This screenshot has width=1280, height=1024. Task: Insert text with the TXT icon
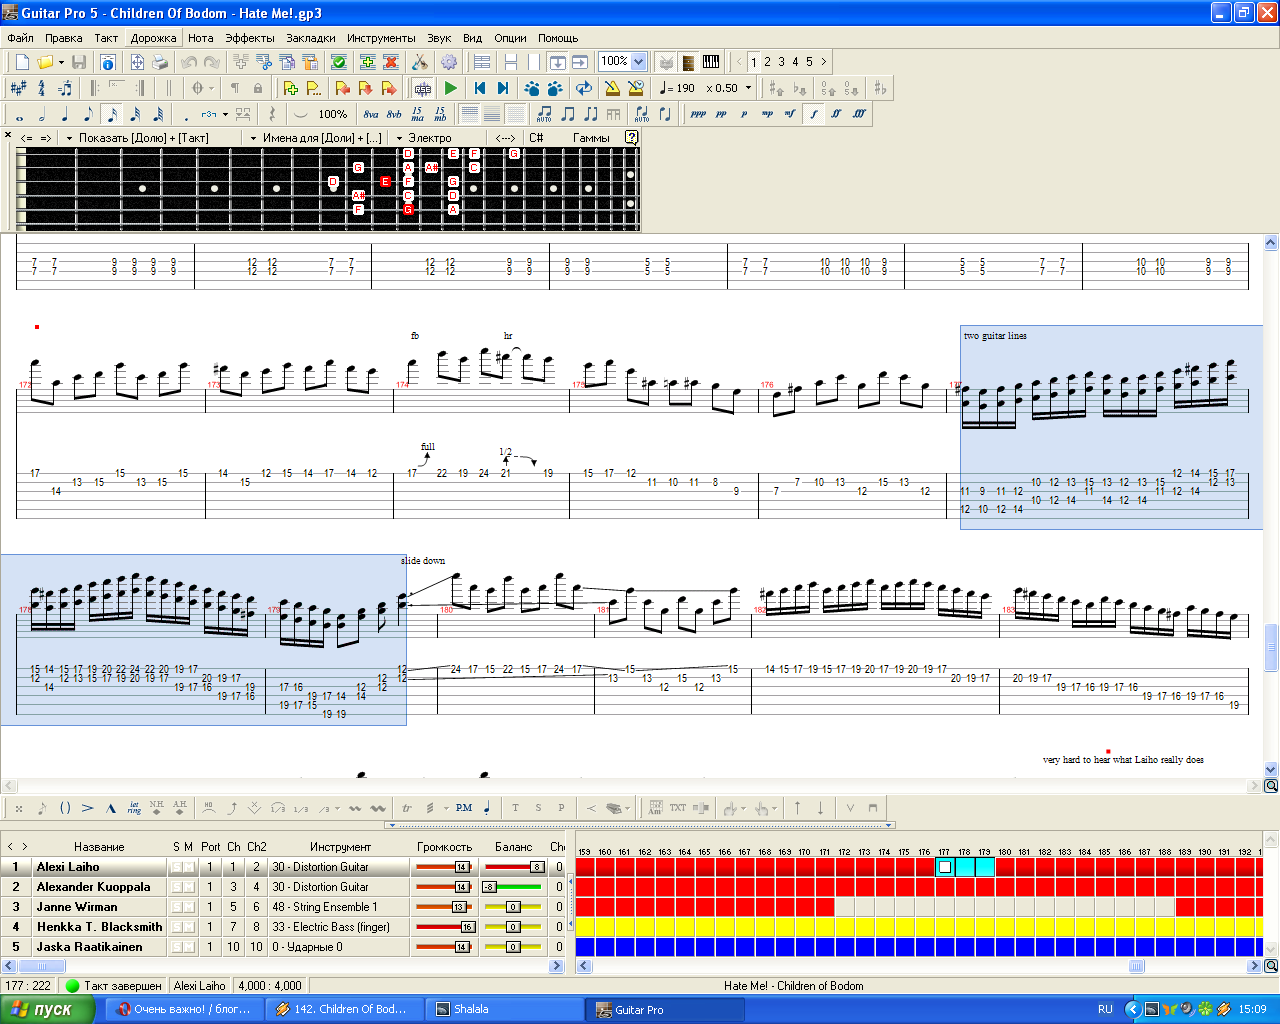[x=678, y=808]
